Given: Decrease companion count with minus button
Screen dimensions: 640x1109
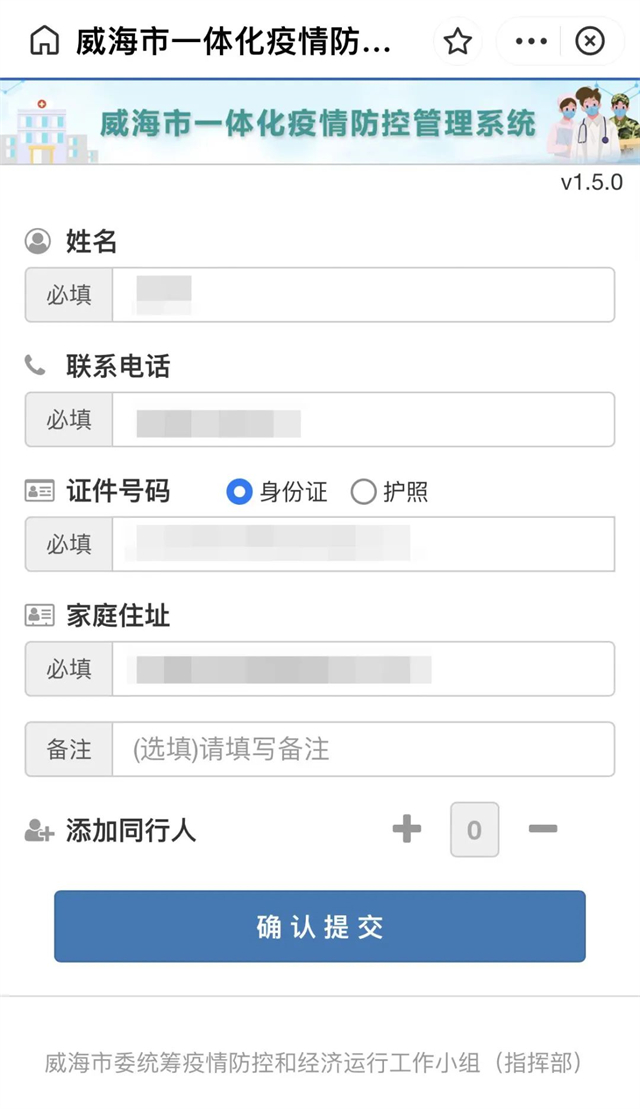Looking at the screenshot, I should pos(542,829).
